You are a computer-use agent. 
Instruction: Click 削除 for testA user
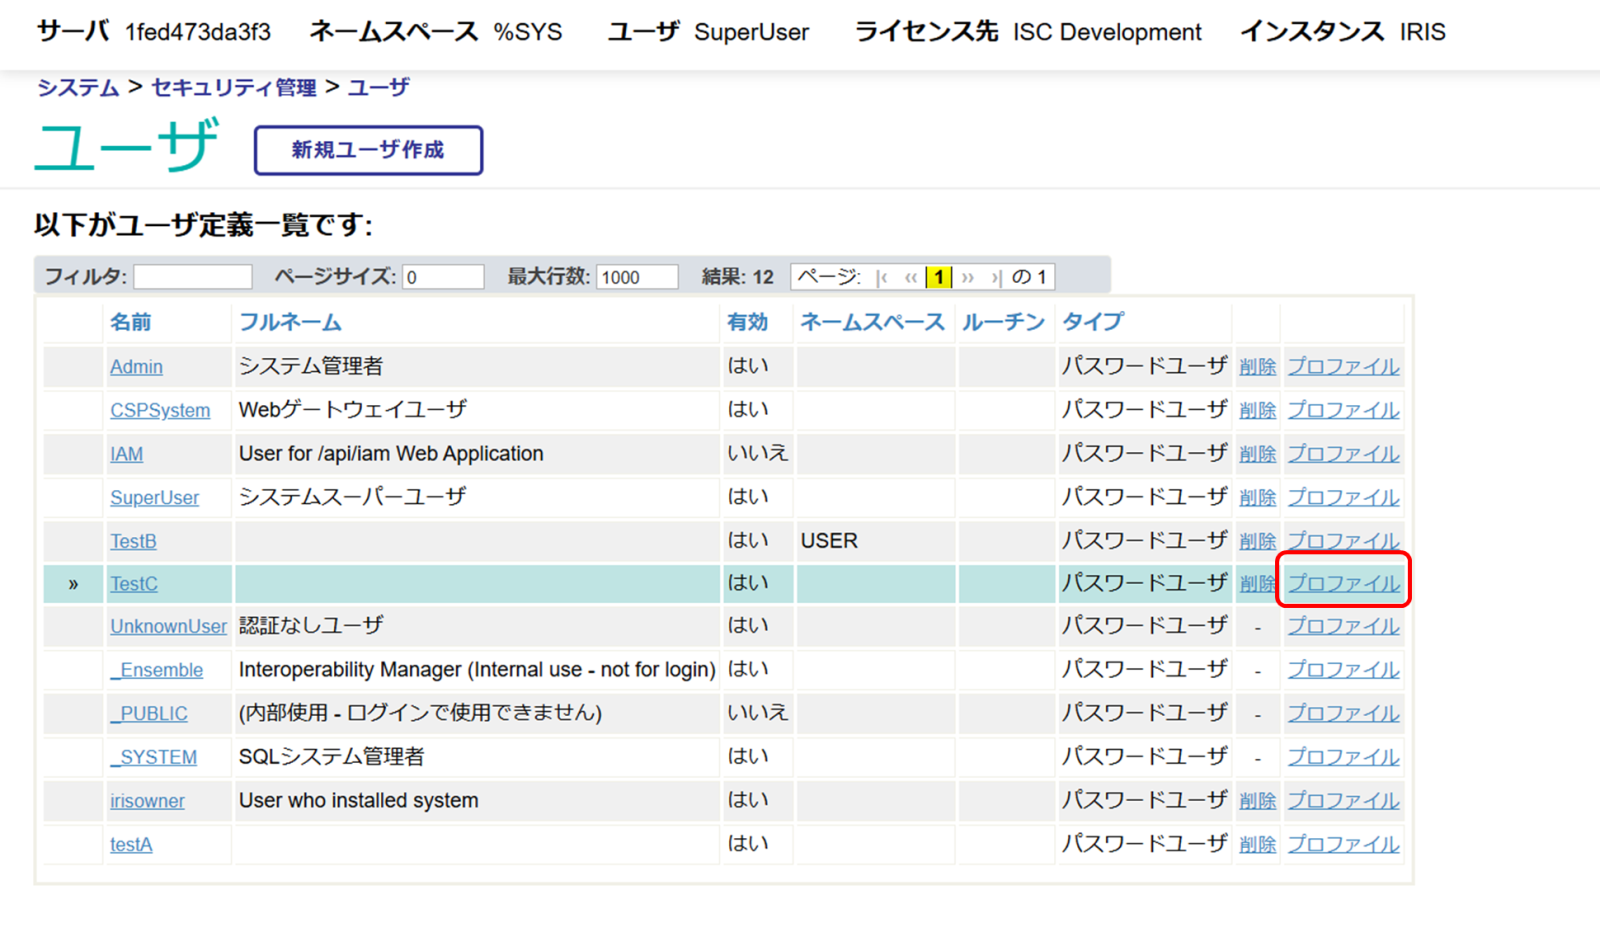(x=1257, y=845)
